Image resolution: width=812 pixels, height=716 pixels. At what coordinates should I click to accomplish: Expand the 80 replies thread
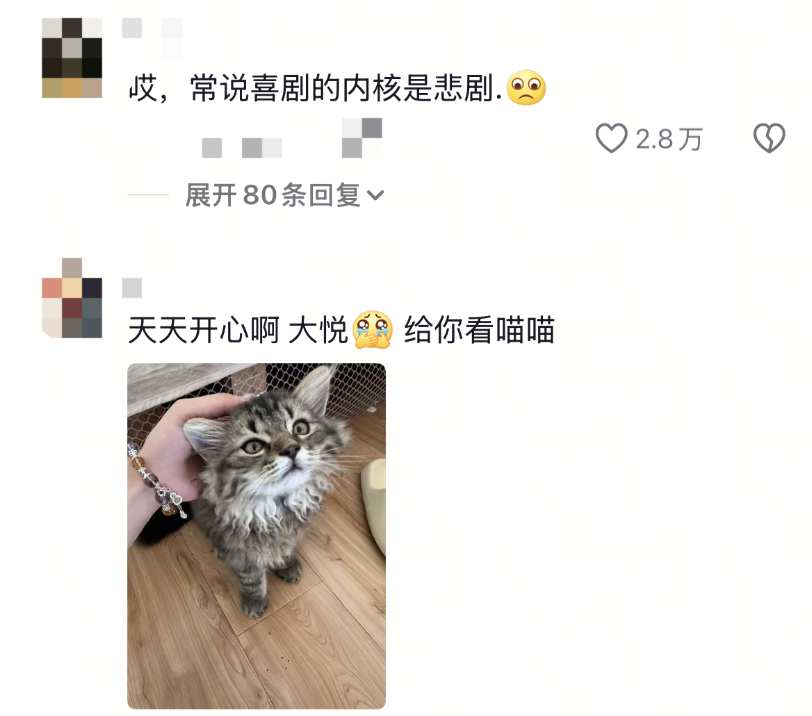(x=284, y=195)
